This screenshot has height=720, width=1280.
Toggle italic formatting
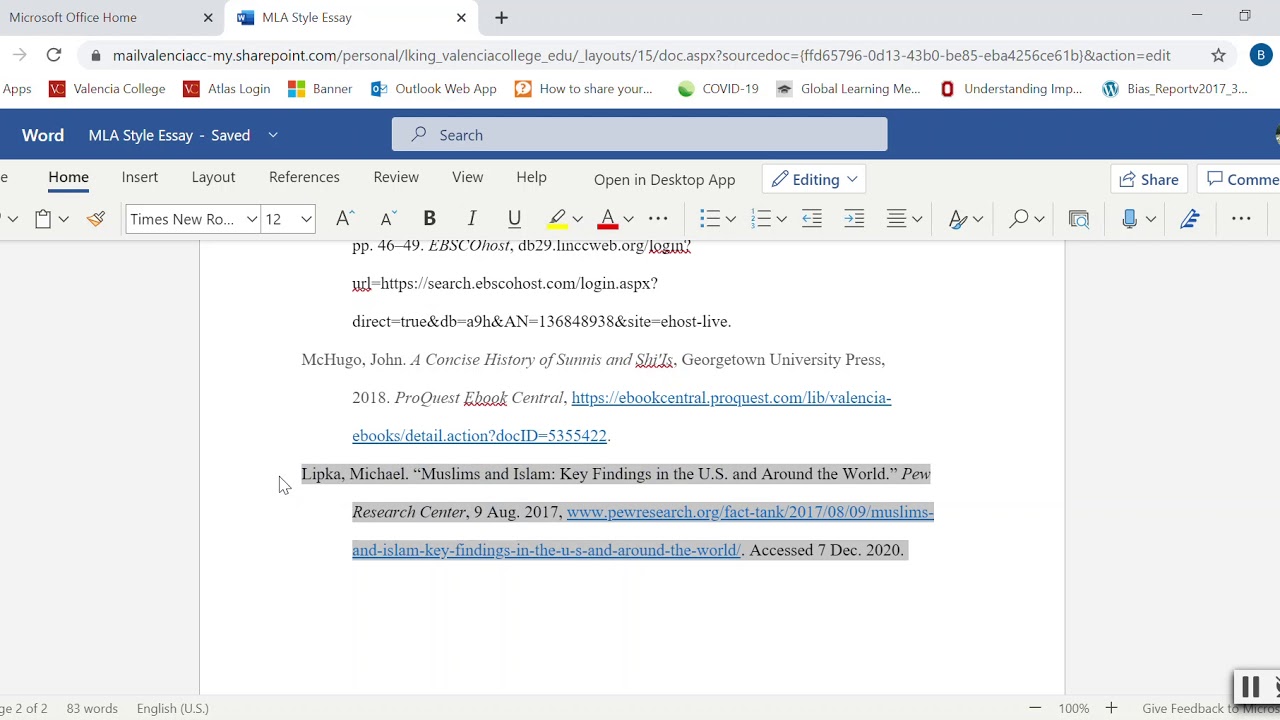(x=472, y=219)
